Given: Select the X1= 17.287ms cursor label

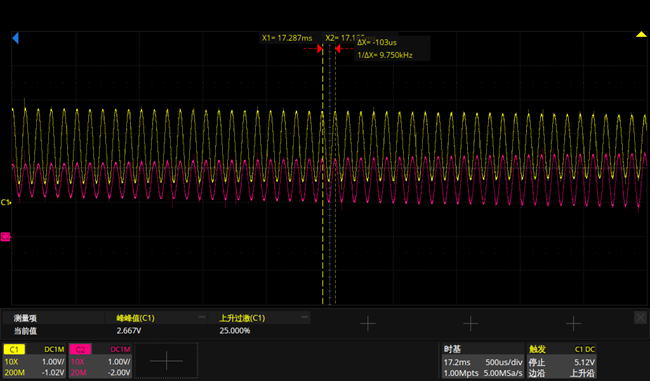Looking at the screenshot, I should click(x=287, y=38).
